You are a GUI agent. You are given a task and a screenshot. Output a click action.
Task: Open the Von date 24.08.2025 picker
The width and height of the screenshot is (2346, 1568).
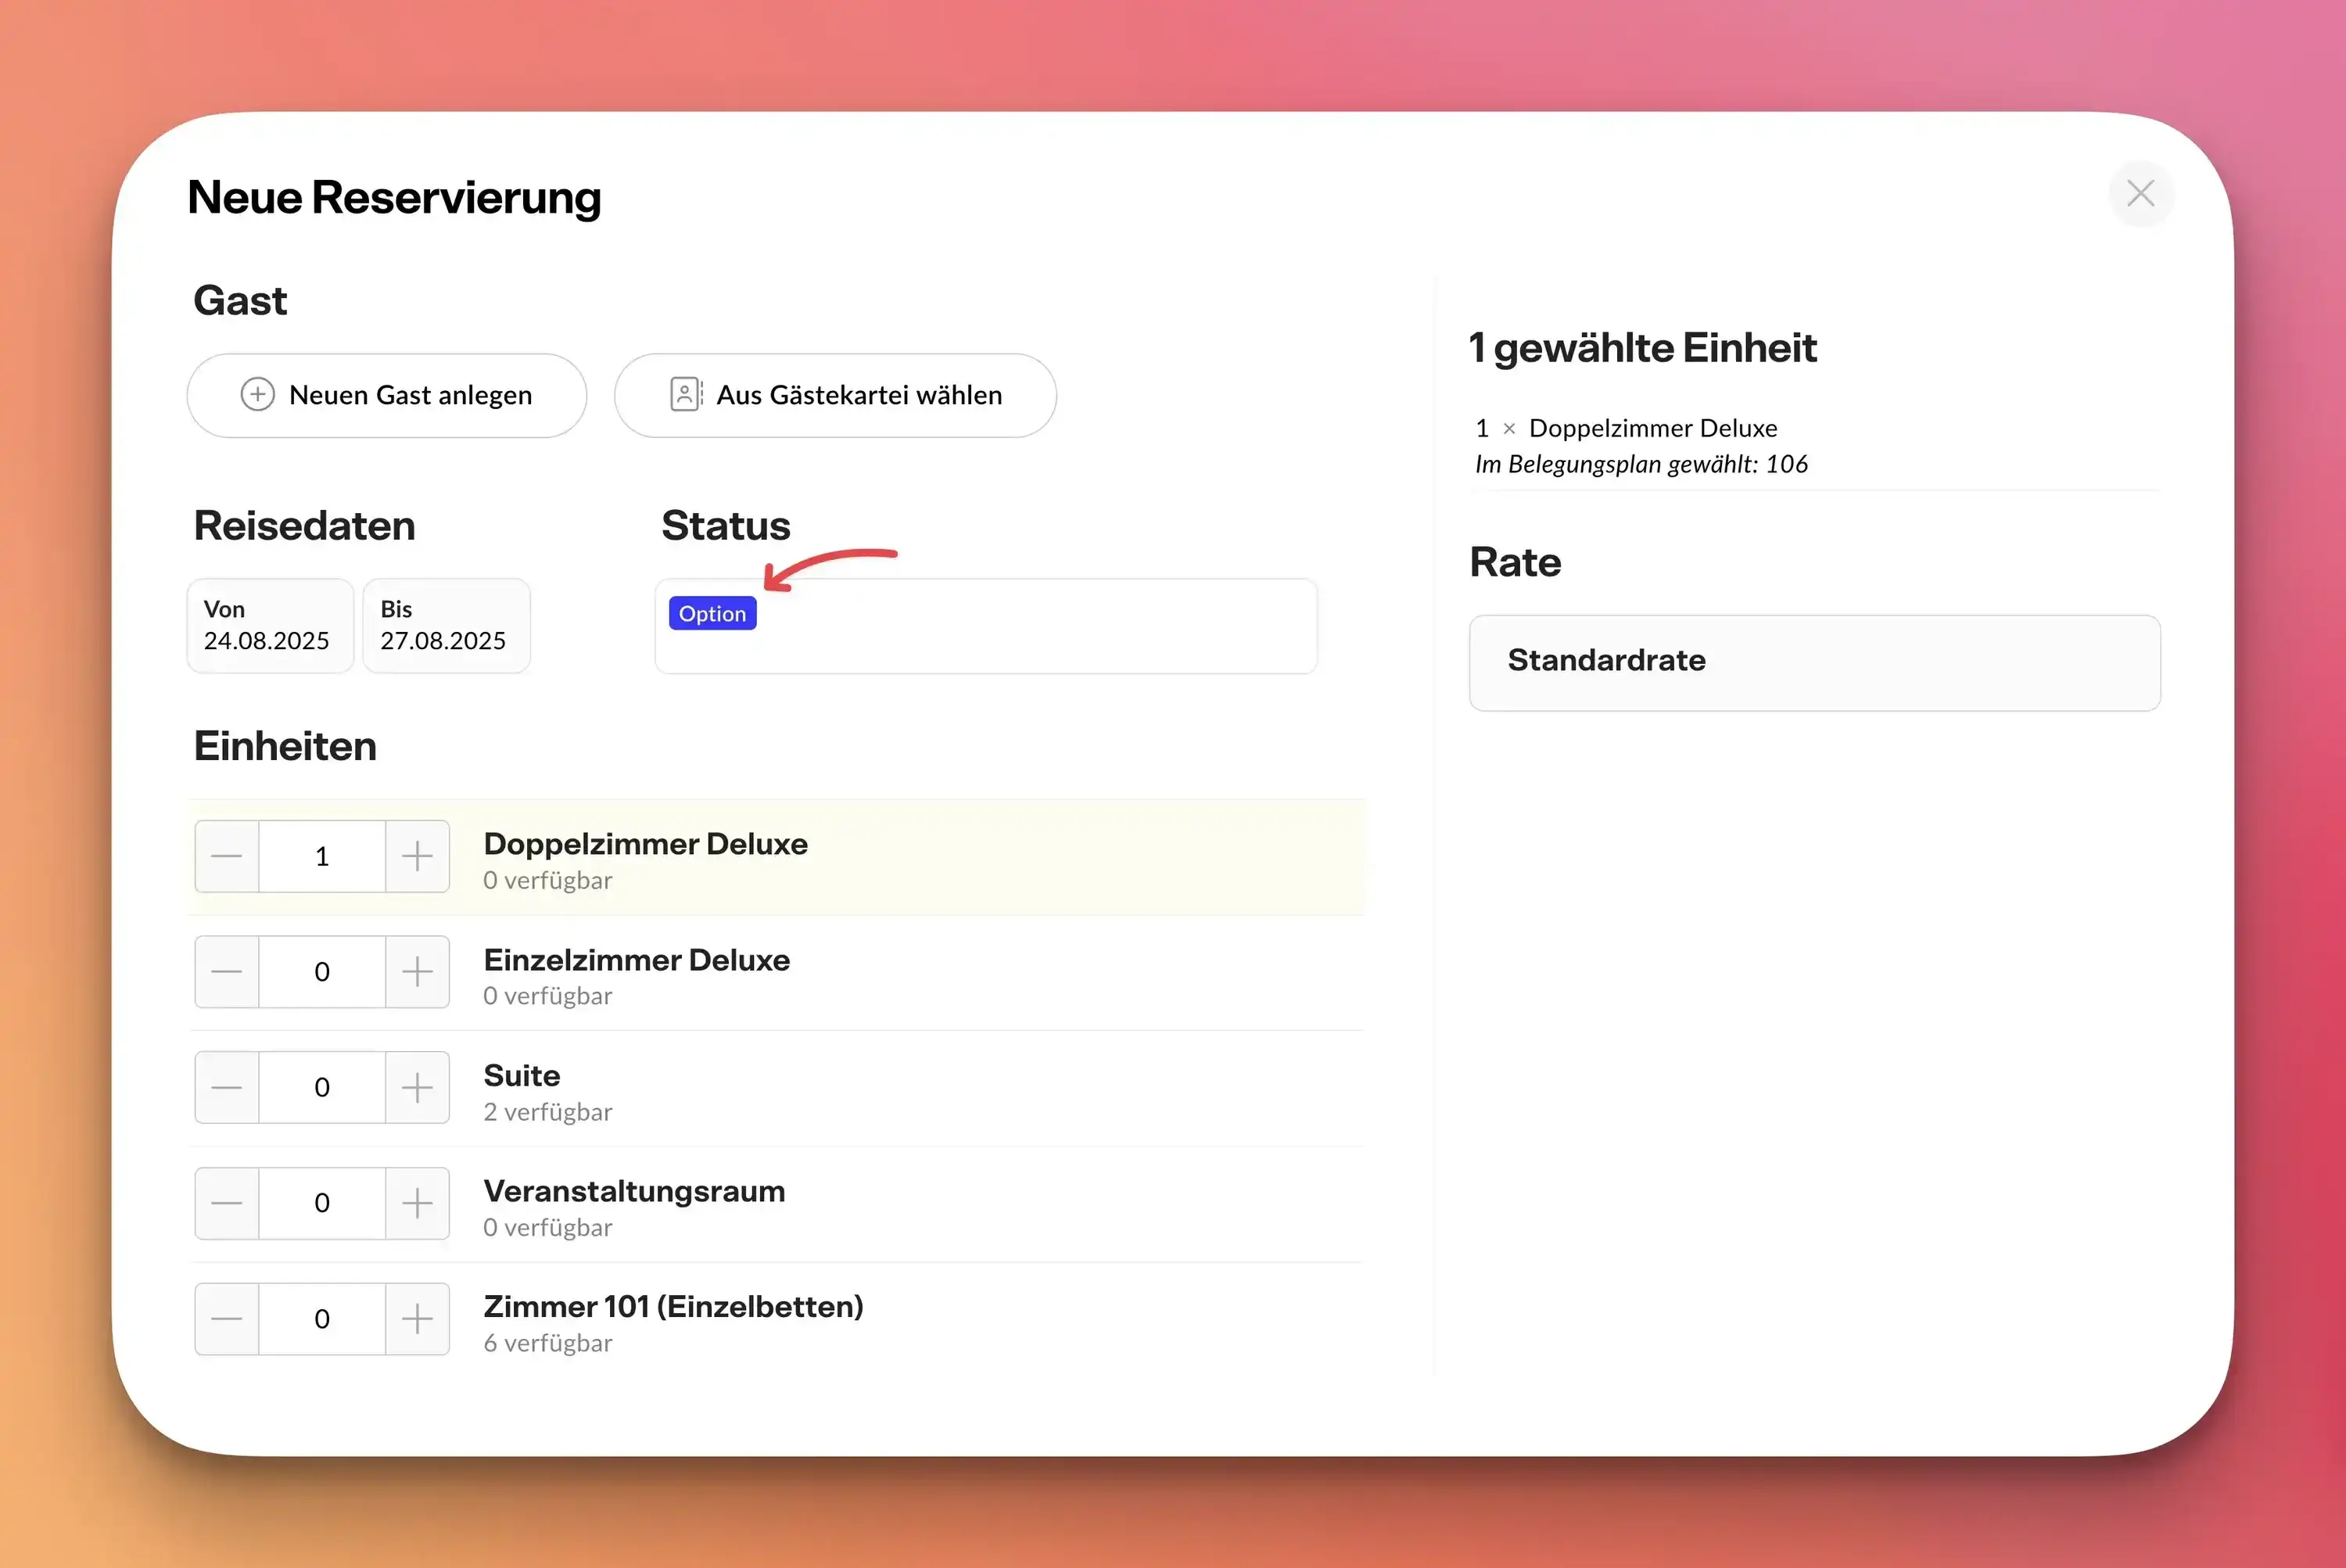(270, 626)
